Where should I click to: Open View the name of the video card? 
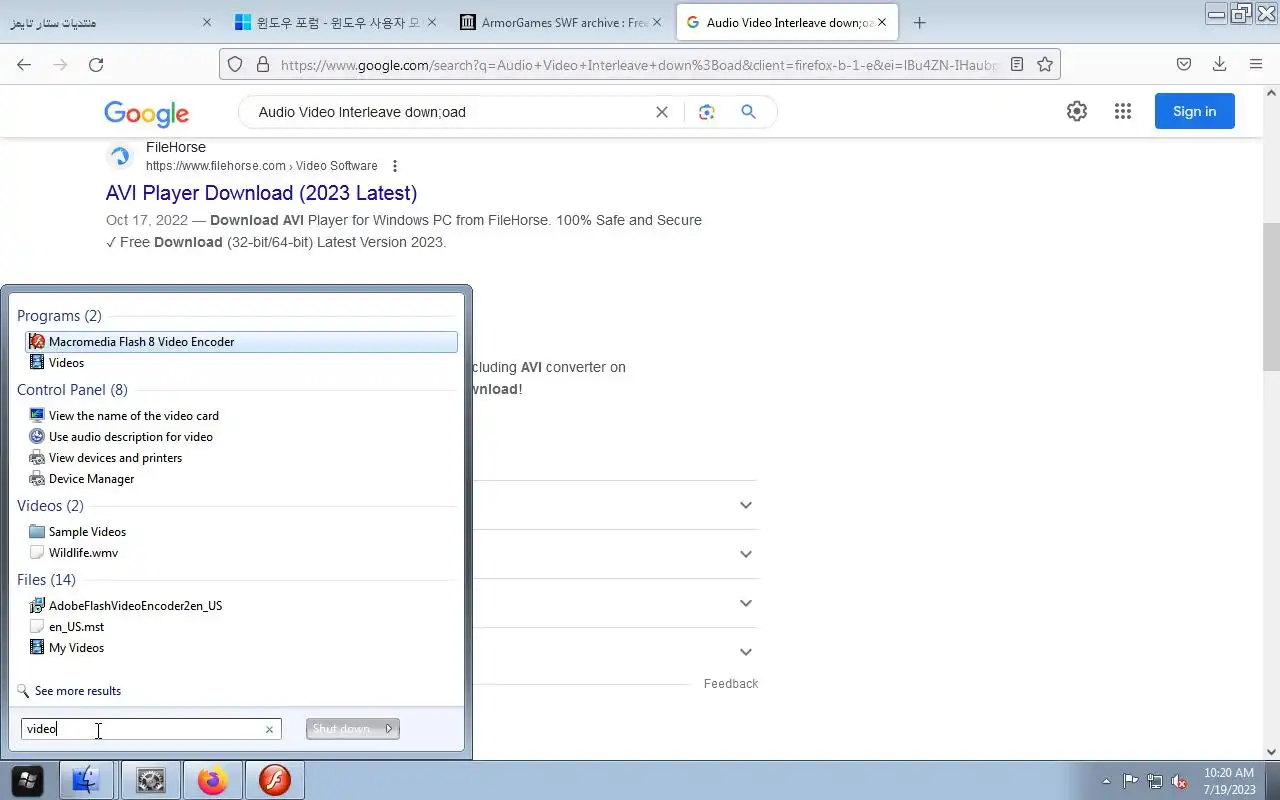pyautogui.click(x=133, y=416)
